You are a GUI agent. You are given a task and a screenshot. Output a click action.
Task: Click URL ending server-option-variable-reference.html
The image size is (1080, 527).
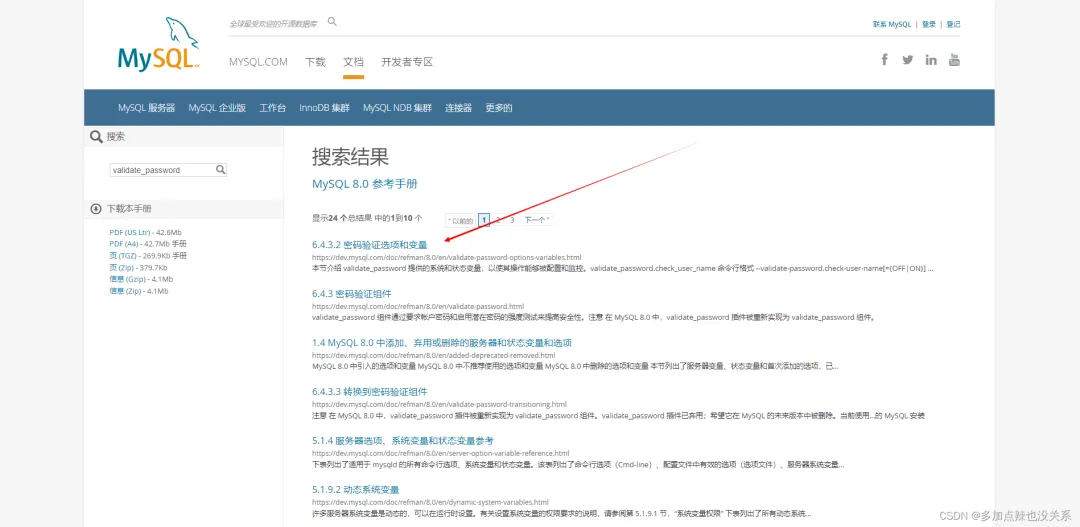pyautogui.click(x=440, y=453)
